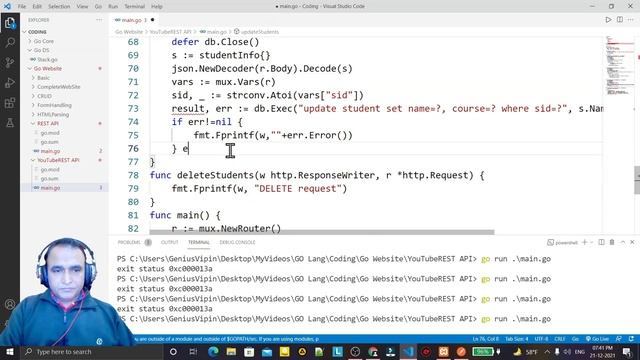Collapse the Go DS folder
The image size is (640, 360).
pyautogui.click(x=41, y=50)
